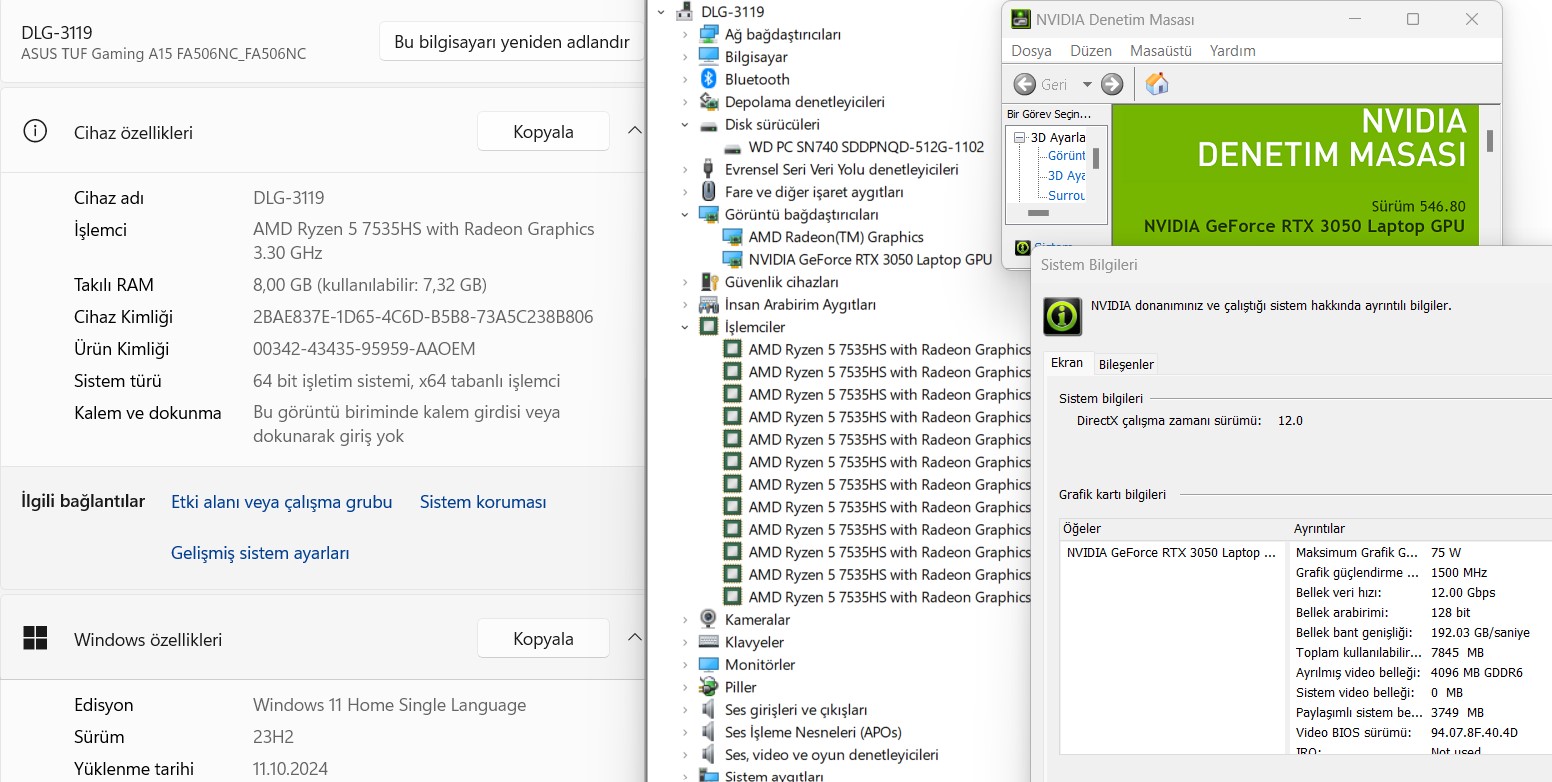Click the WD PC SN740 disk icon

tap(733, 147)
